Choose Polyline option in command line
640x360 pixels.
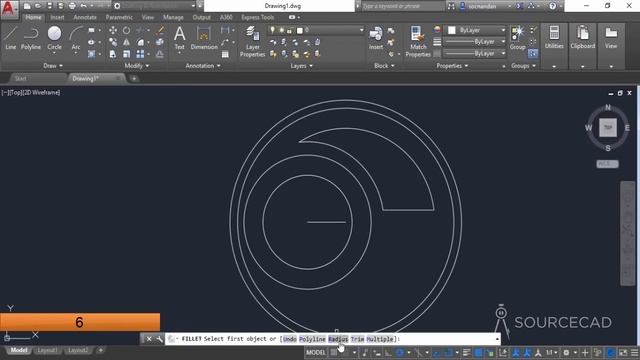point(312,339)
